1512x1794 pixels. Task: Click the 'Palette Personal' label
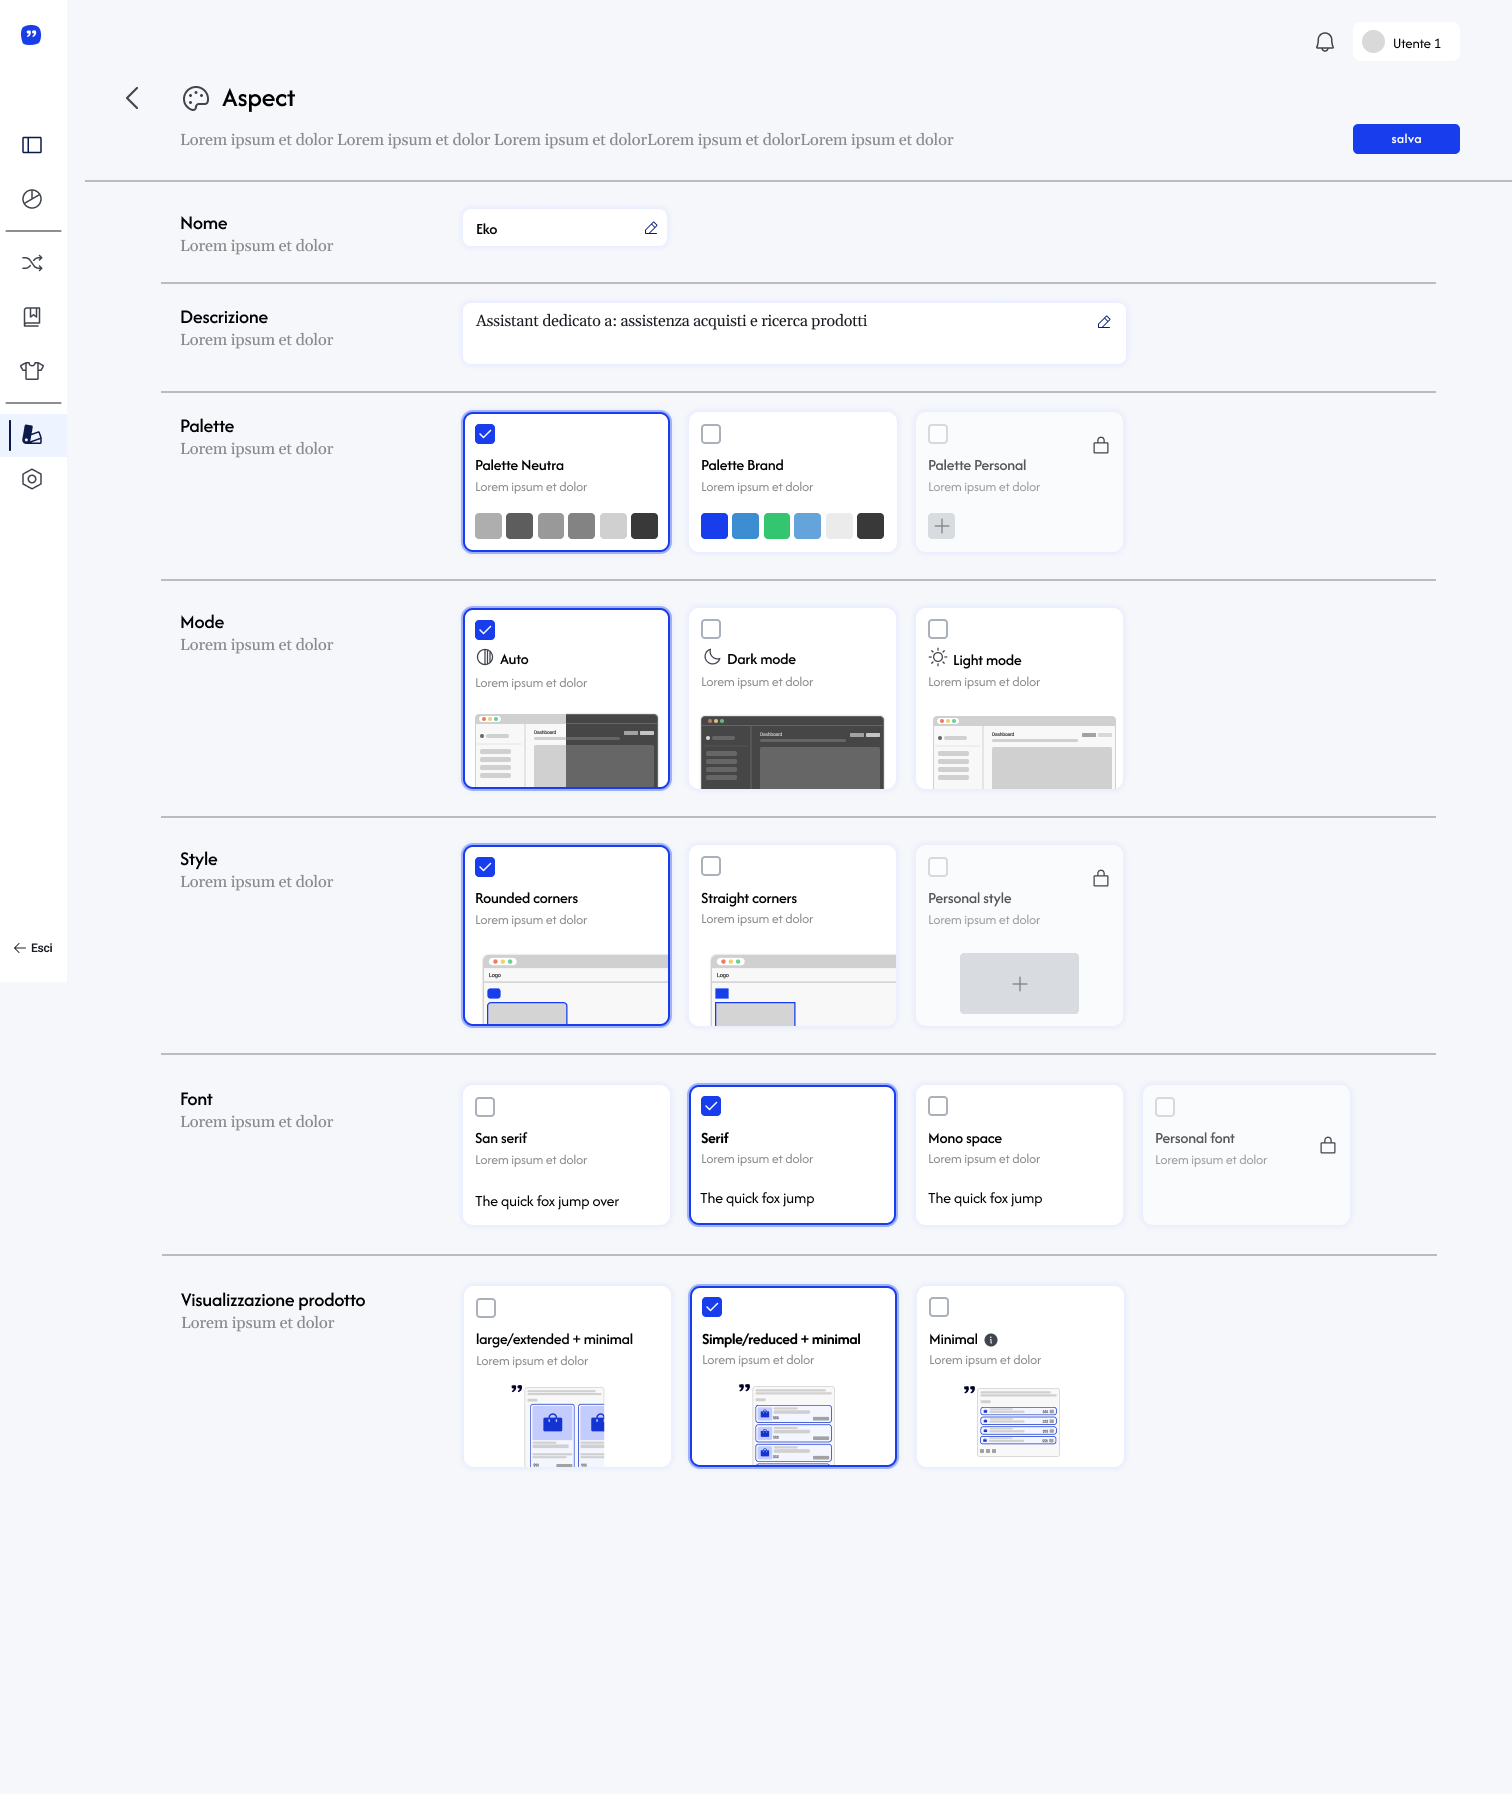(x=977, y=465)
